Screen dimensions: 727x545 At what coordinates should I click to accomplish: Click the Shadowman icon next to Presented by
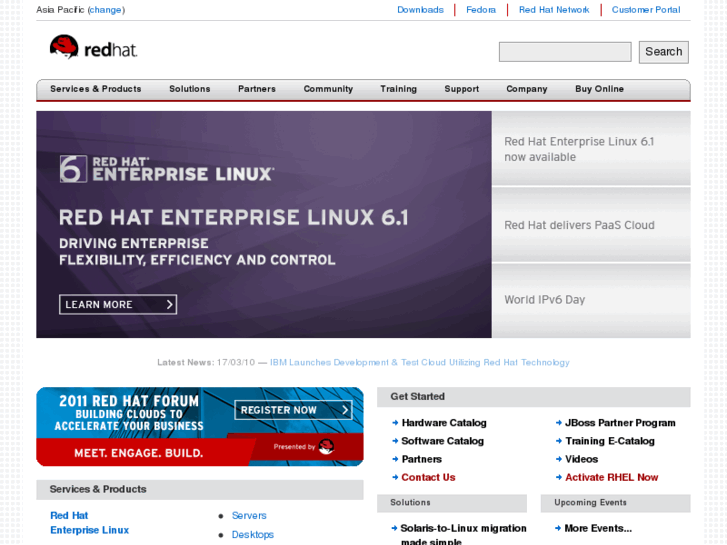coord(326,447)
